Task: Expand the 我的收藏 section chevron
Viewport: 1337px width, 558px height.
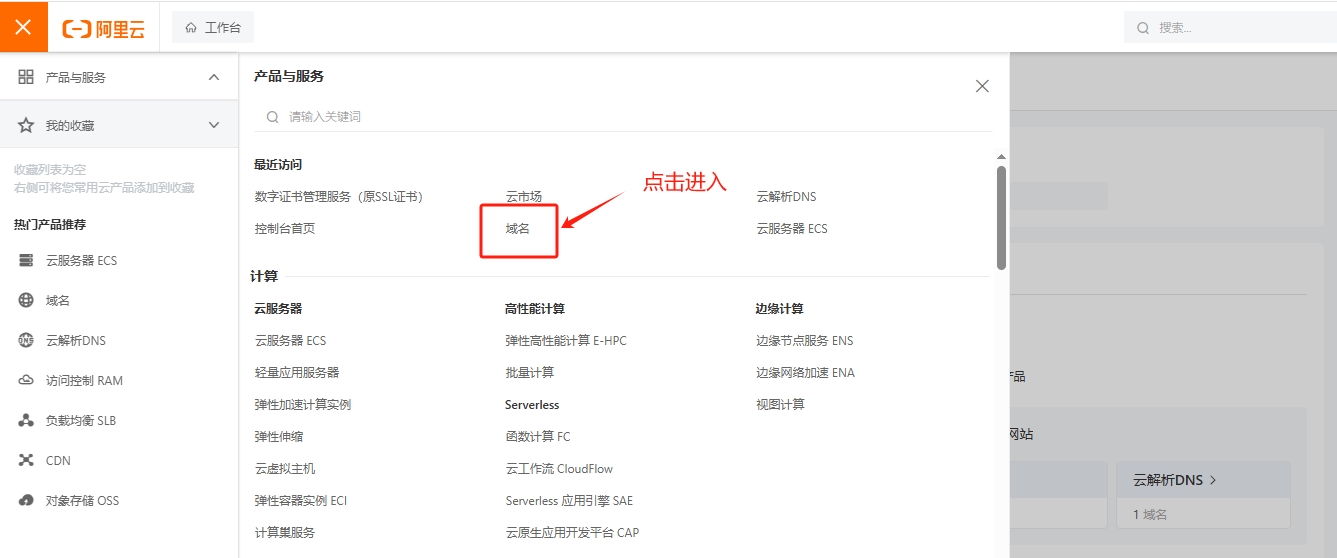Action: pos(214,125)
